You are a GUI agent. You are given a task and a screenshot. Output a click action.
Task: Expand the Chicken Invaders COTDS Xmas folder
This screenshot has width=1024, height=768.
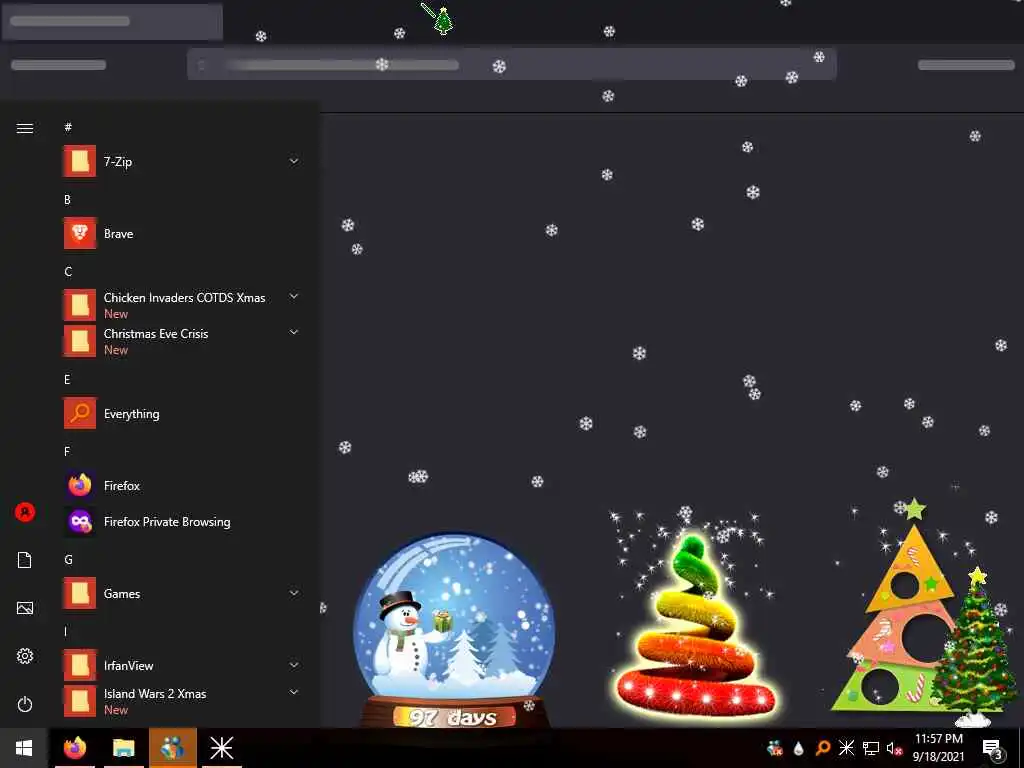294,296
